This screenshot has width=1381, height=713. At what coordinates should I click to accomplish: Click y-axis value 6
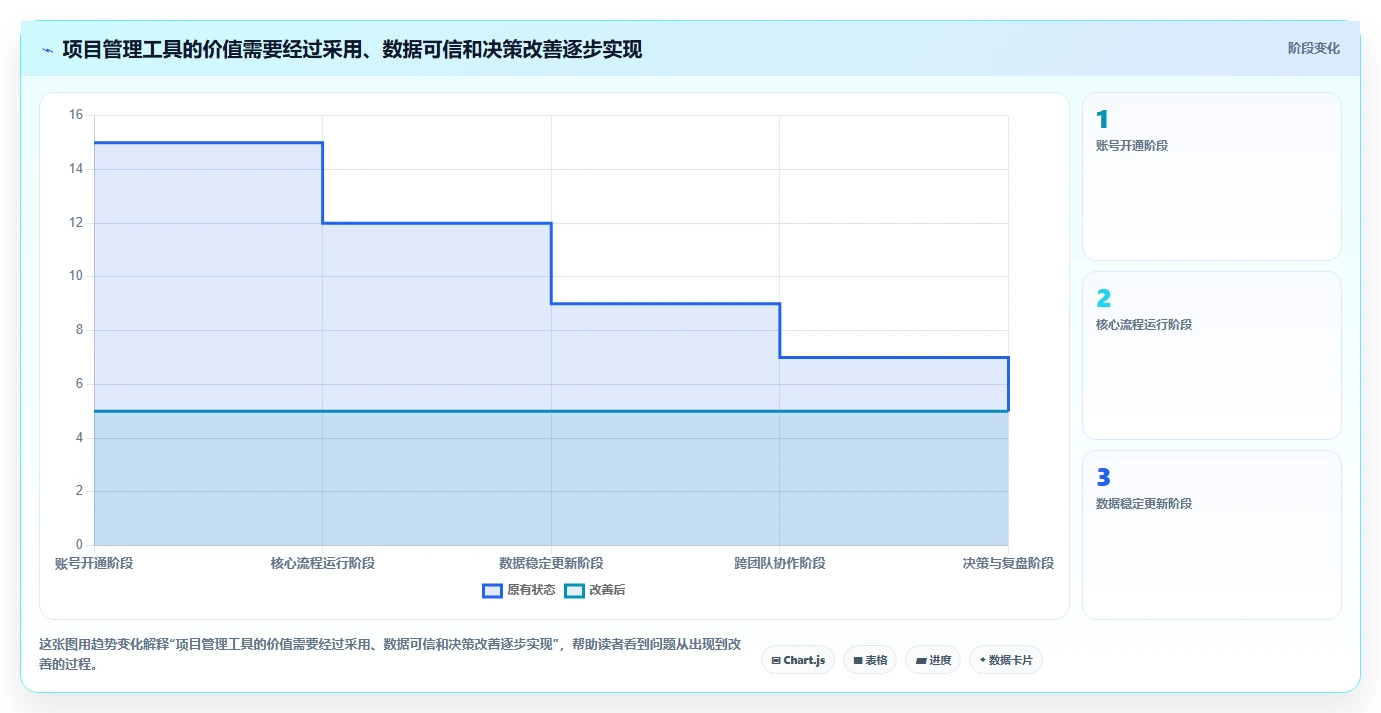click(x=80, y=384)
